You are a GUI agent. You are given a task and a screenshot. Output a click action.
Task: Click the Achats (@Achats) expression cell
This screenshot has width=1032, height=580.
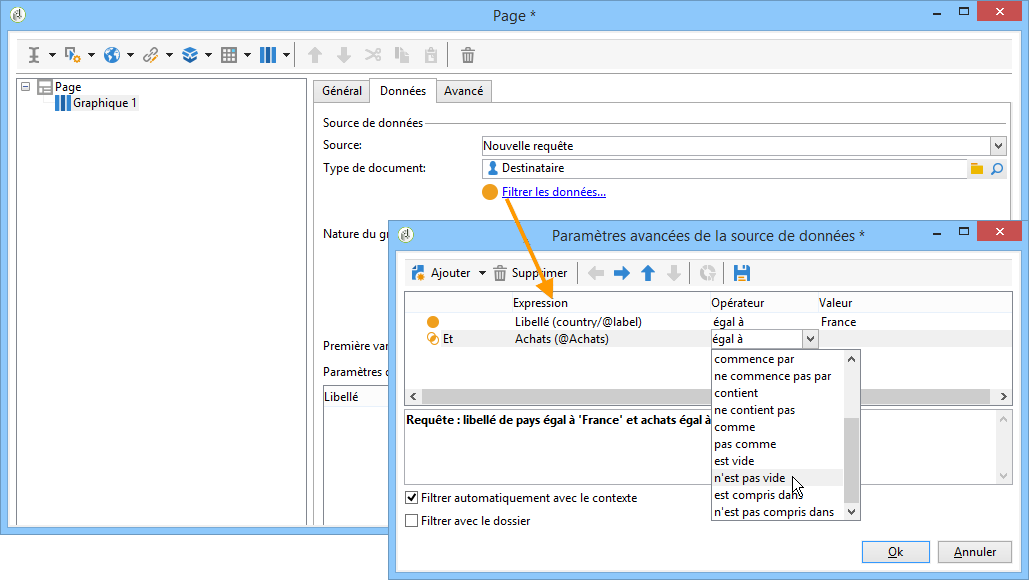(x=562, y=339)
